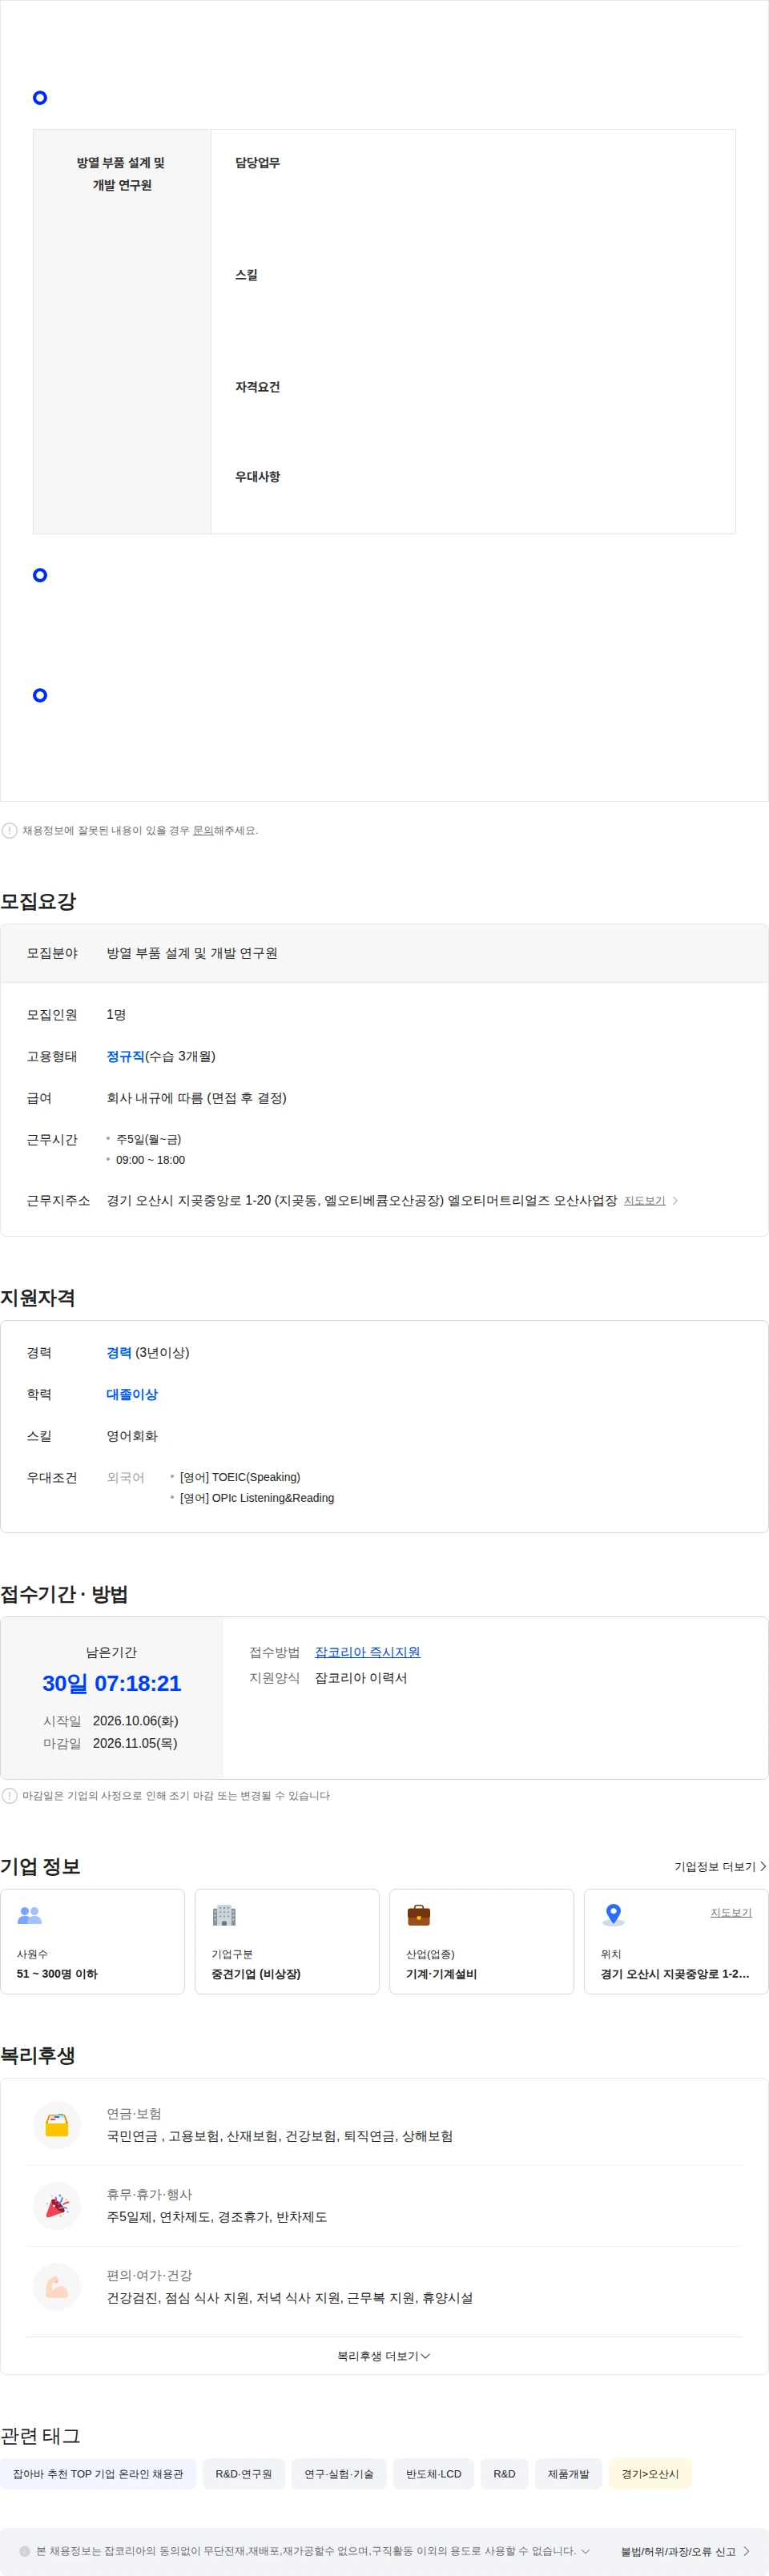Open 지도보기 in the 위치 card

[x=731, y=1912]
